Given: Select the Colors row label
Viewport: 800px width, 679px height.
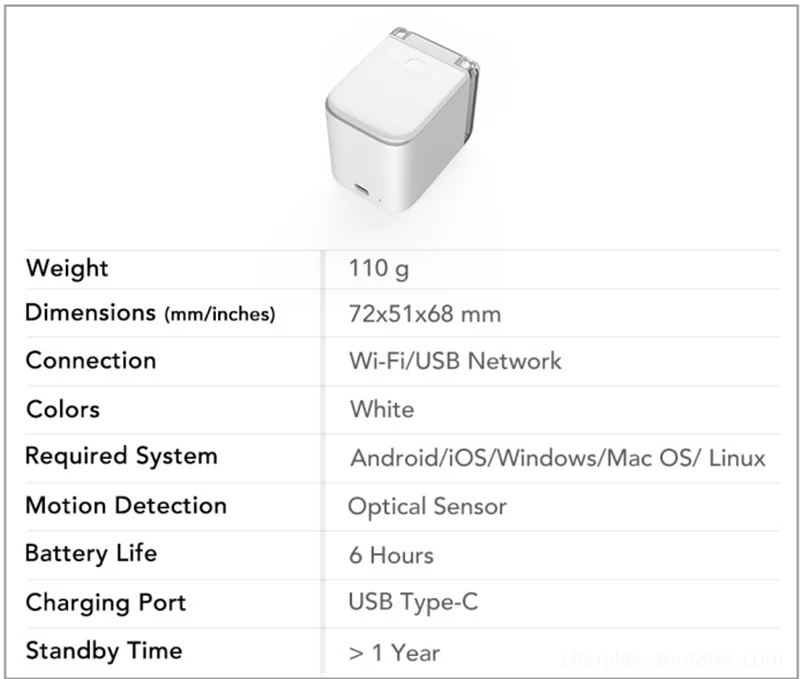Looking at the screenshot, I should coord(63,409).
